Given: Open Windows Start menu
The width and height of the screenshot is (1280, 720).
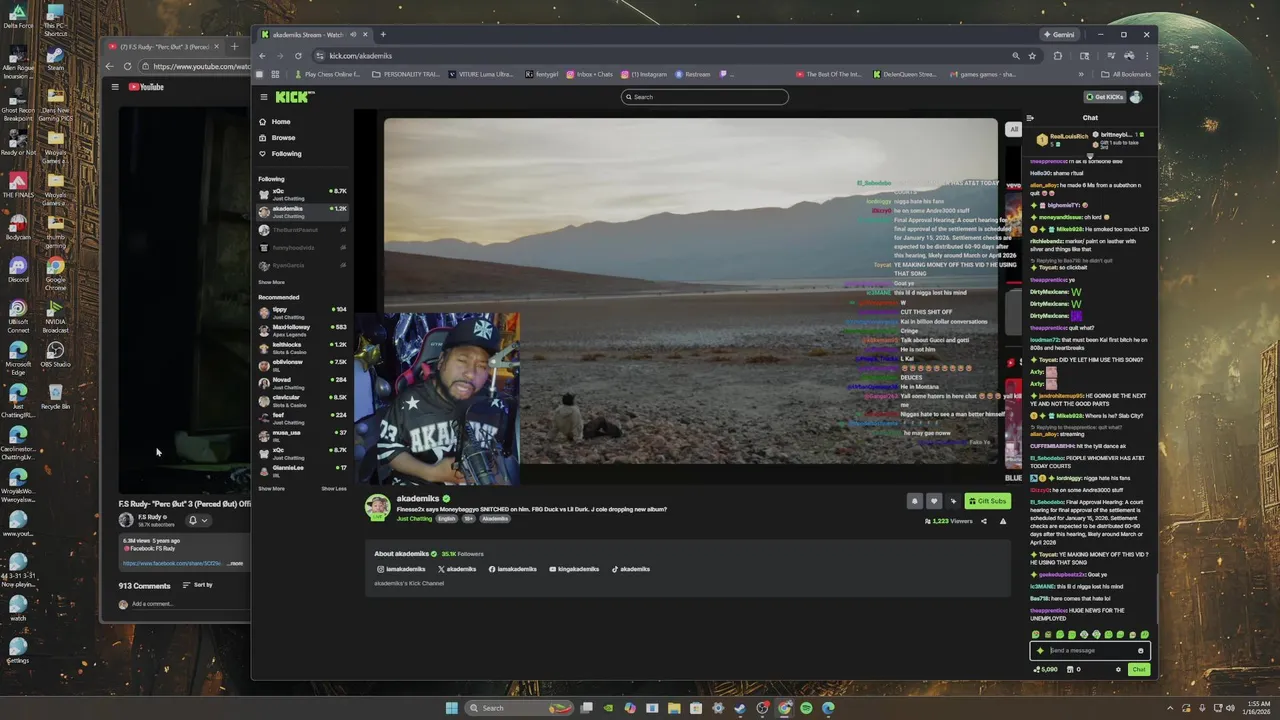Looking at the screenshot, I should point(451,708).
